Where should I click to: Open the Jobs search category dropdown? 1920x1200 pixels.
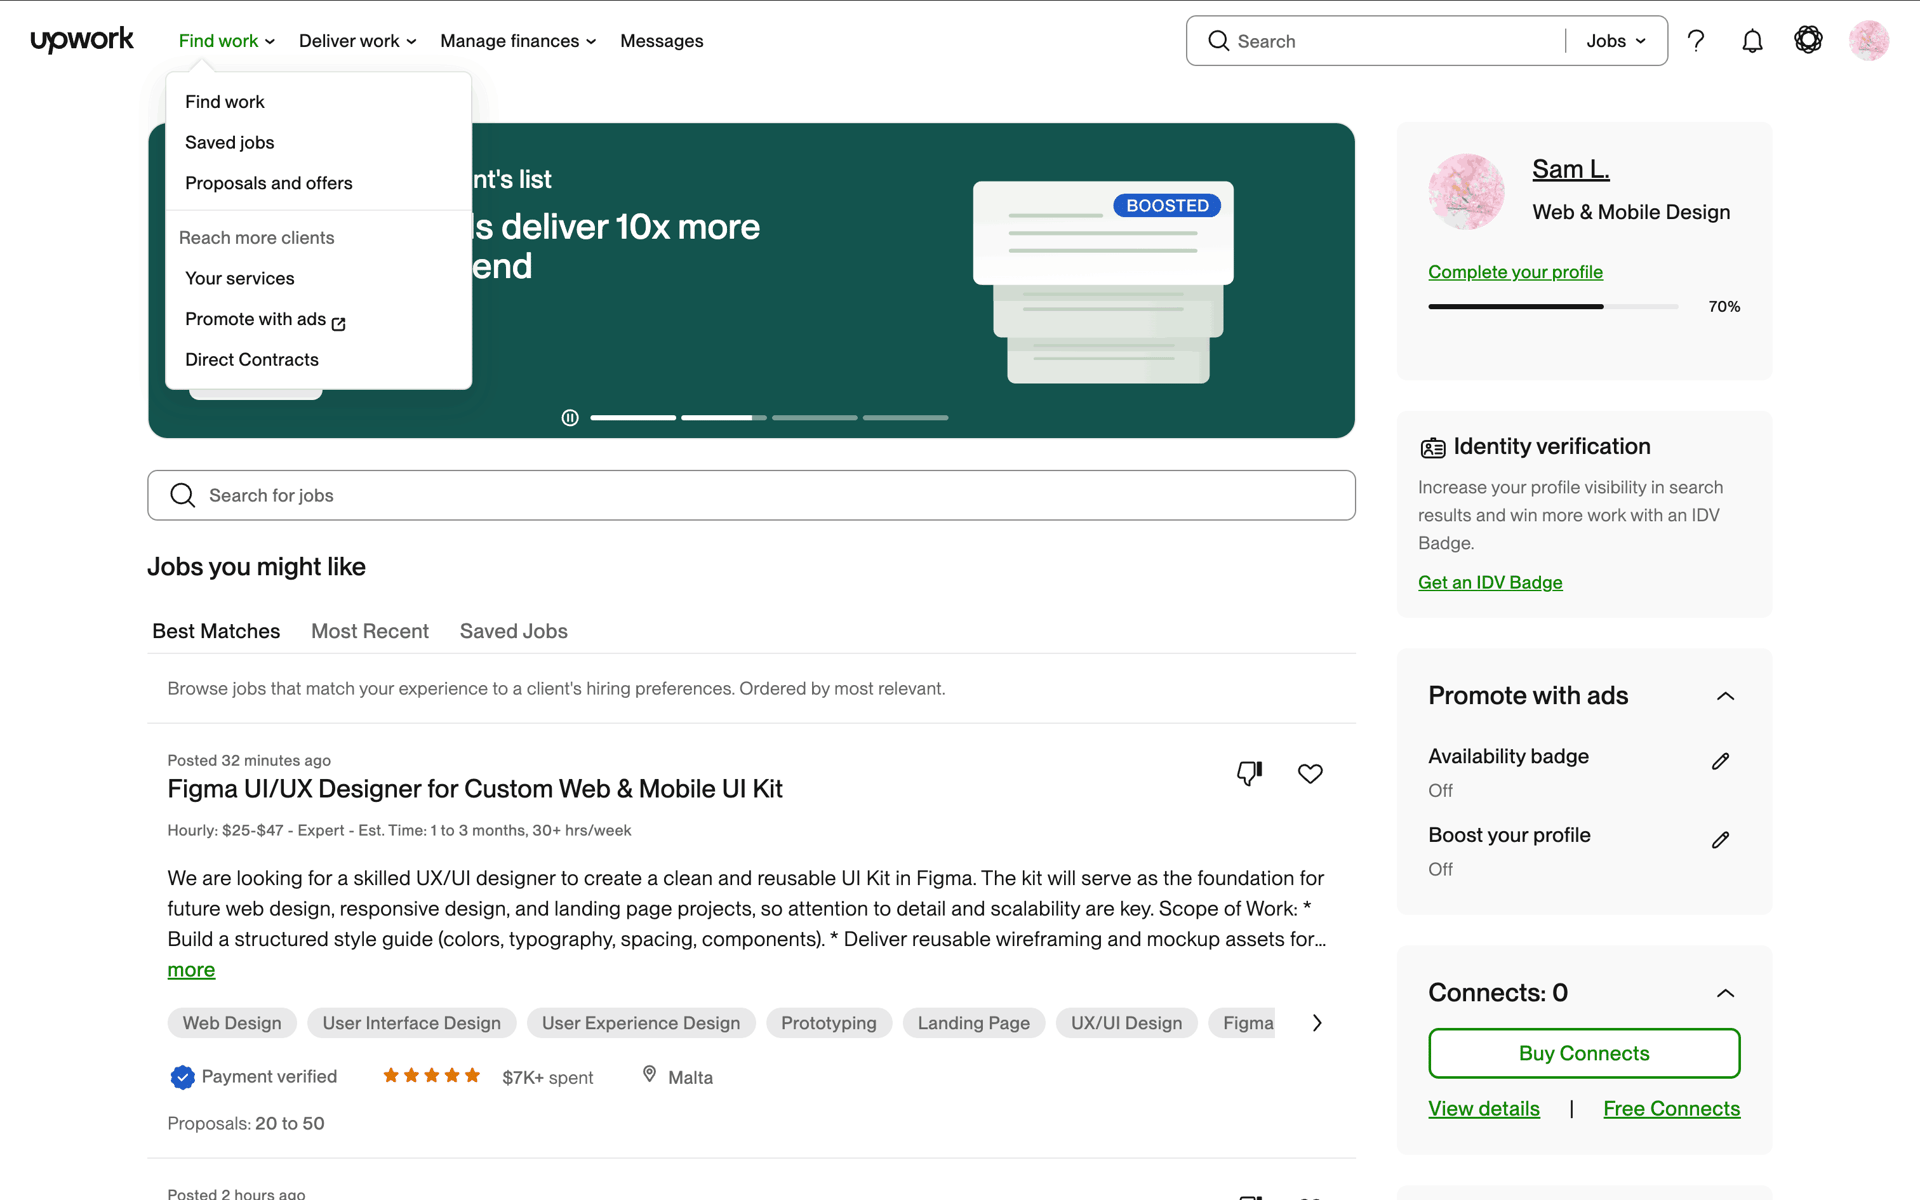point(1616,41)
